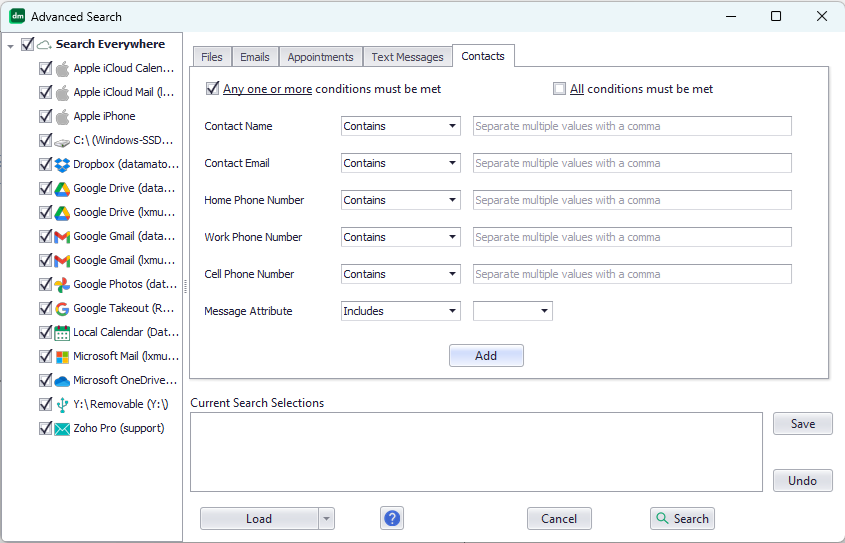Click the Local Calendar icon

tap(63, 333)
